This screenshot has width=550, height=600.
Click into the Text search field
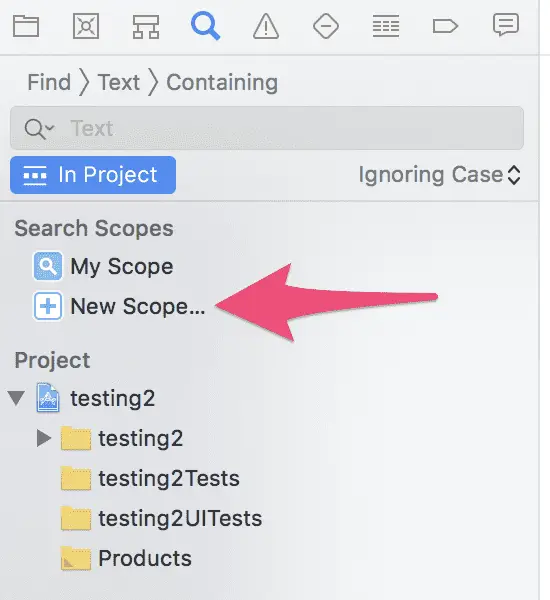(267, 128)
